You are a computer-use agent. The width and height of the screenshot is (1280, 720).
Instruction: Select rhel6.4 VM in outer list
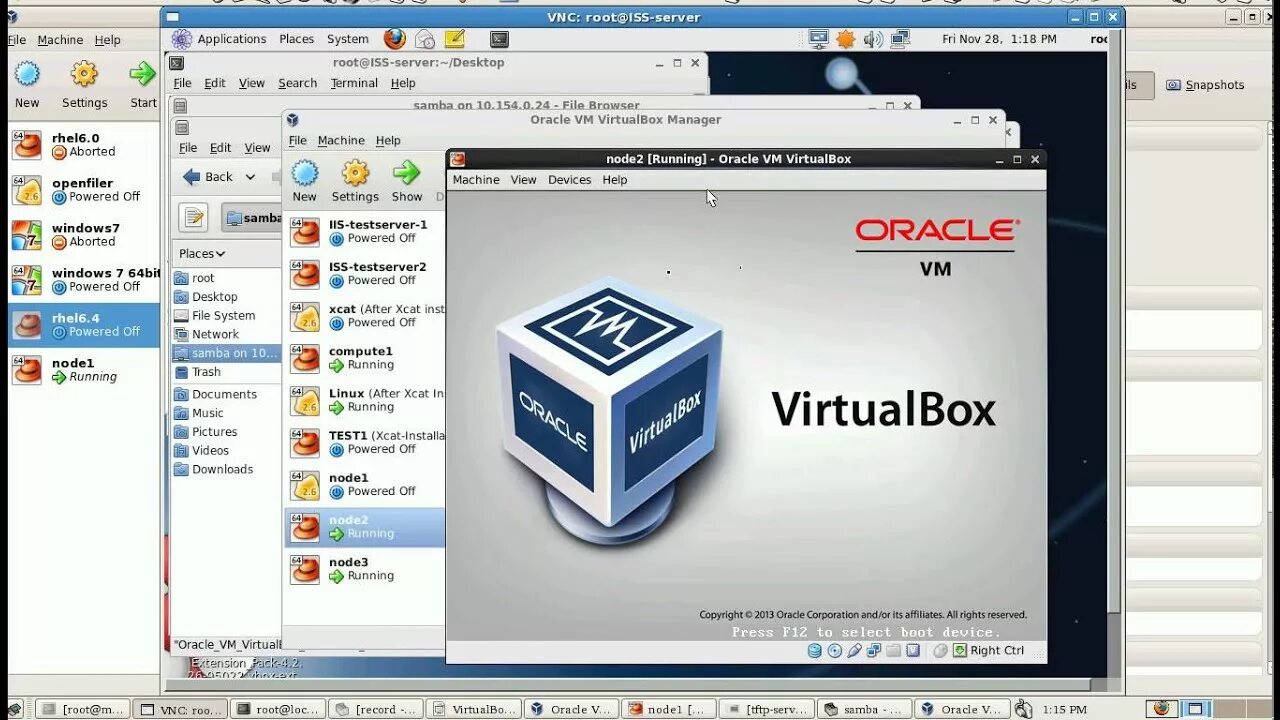[x=84, y=325]
